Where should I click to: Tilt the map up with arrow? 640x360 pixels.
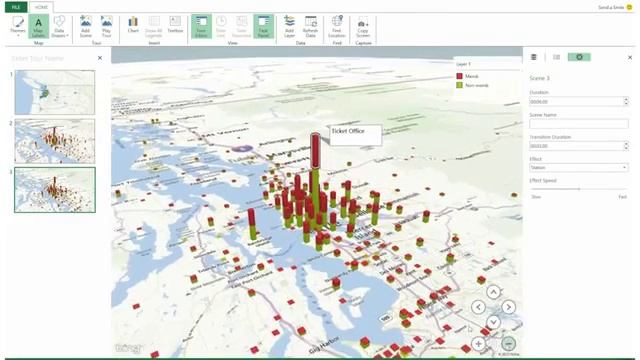click(x=493, y=292)
